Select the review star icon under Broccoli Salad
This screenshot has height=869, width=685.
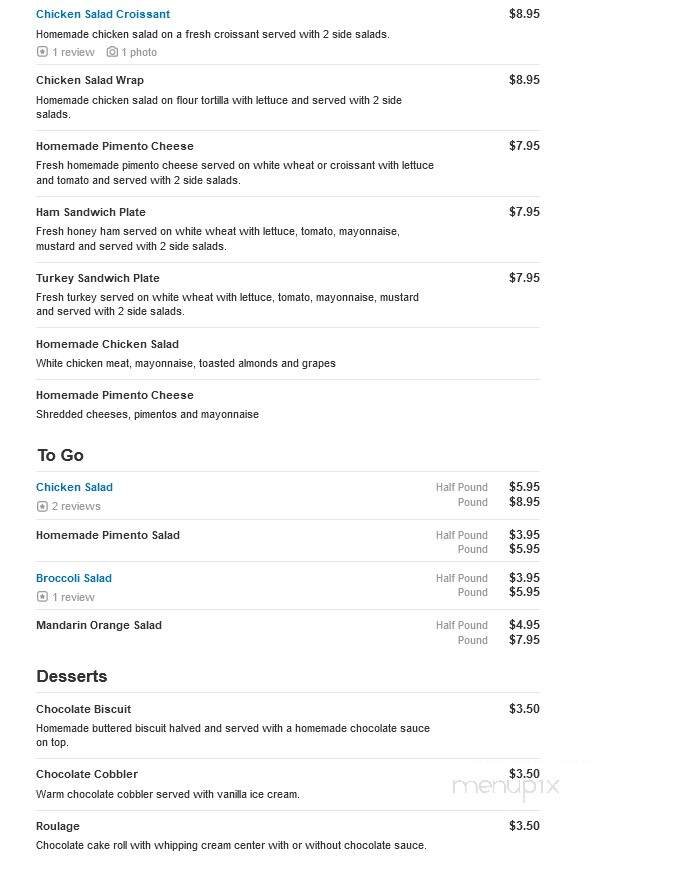tap(42, 596)
